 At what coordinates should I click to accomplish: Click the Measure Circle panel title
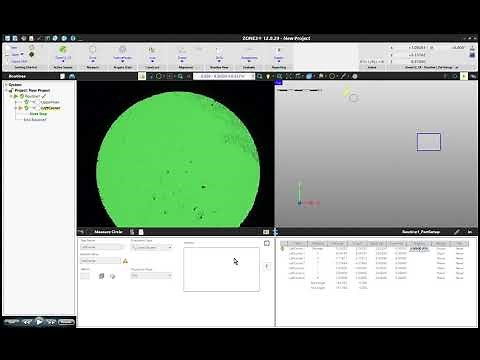(108, 232)
